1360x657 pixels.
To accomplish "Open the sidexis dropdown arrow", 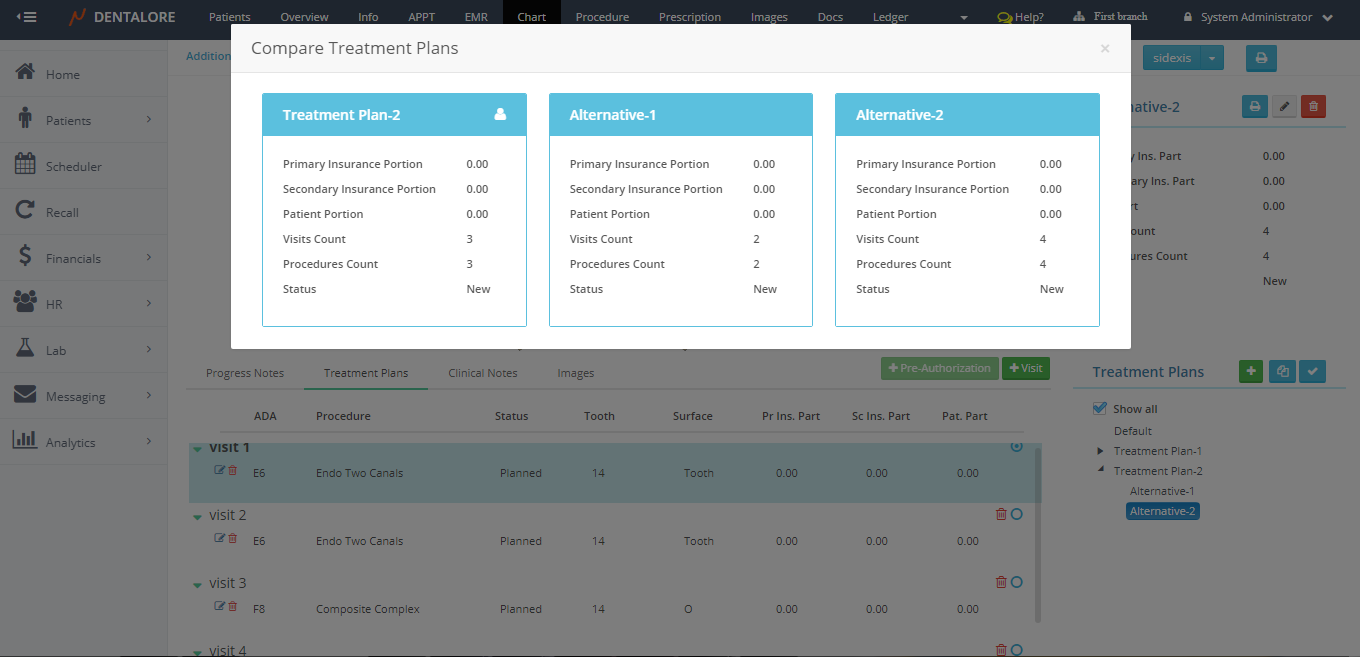I will (1211, 58).
